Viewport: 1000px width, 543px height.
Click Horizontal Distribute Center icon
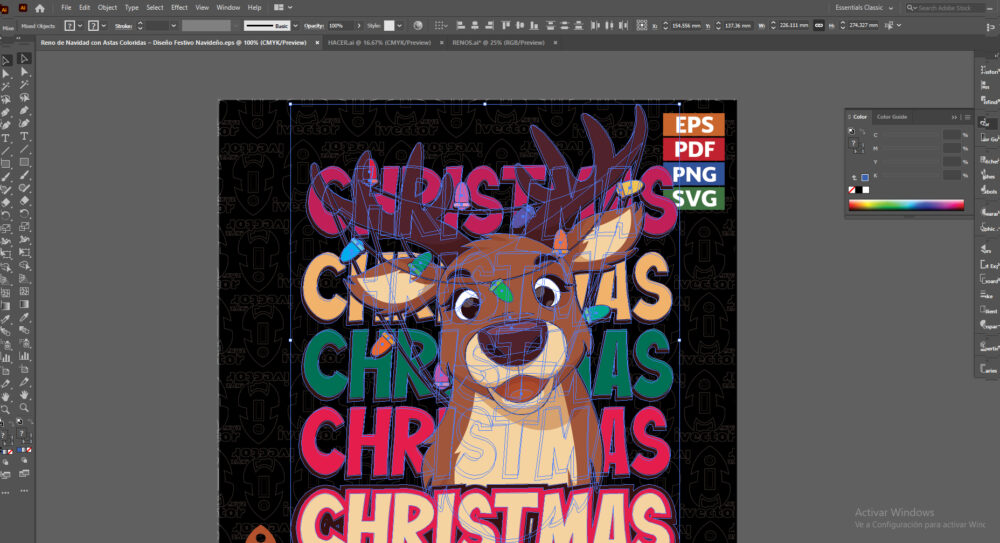(609, 26)
